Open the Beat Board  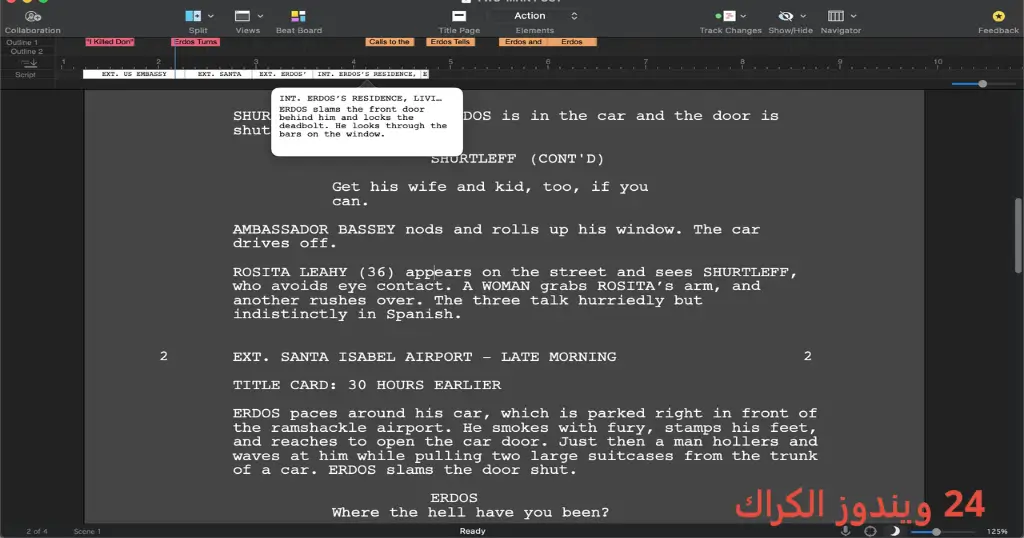pos(298,22)
